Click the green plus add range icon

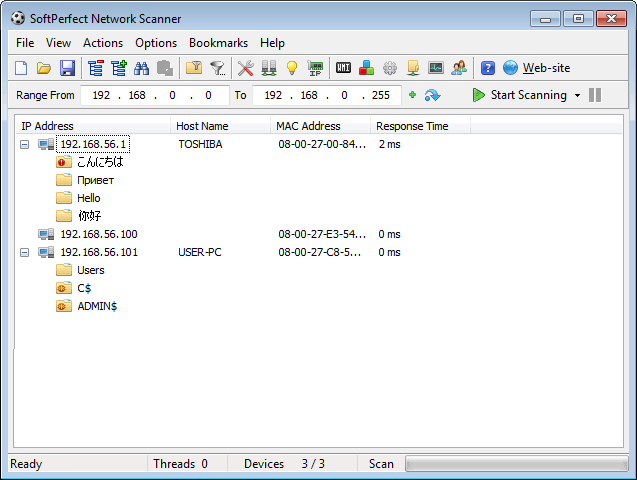(412, 95)
